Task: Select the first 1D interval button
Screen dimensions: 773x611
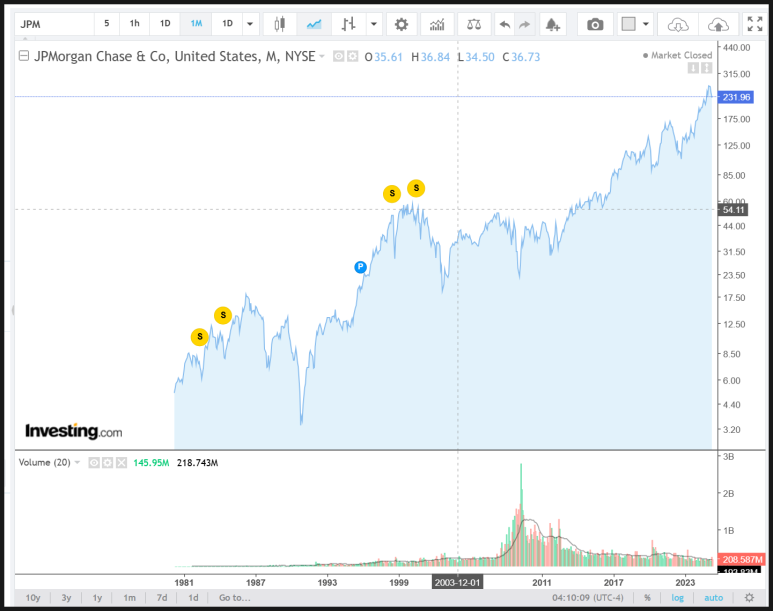Action: (165, 23)
